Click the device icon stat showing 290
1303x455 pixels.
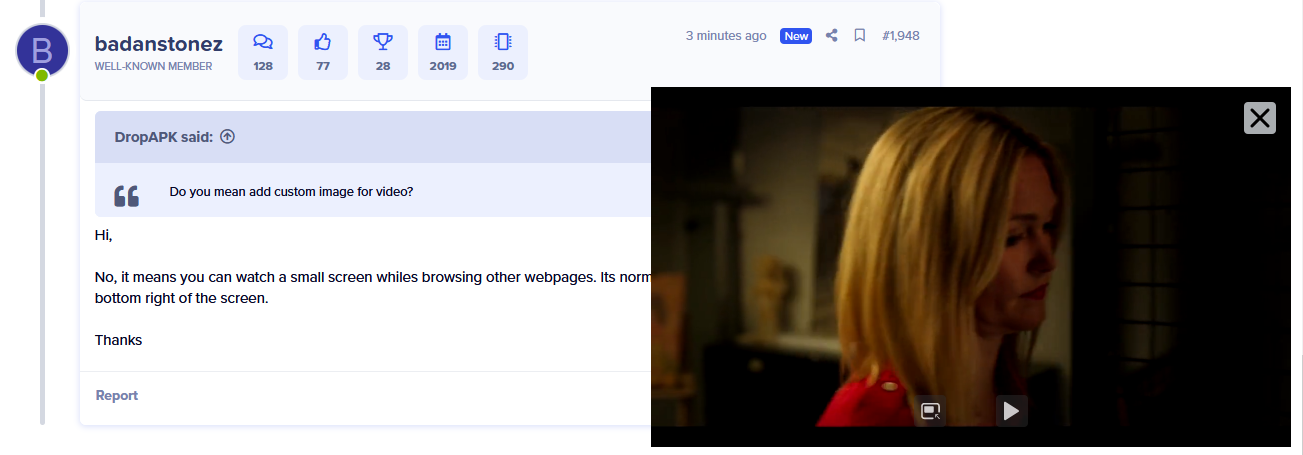(503, 52)
